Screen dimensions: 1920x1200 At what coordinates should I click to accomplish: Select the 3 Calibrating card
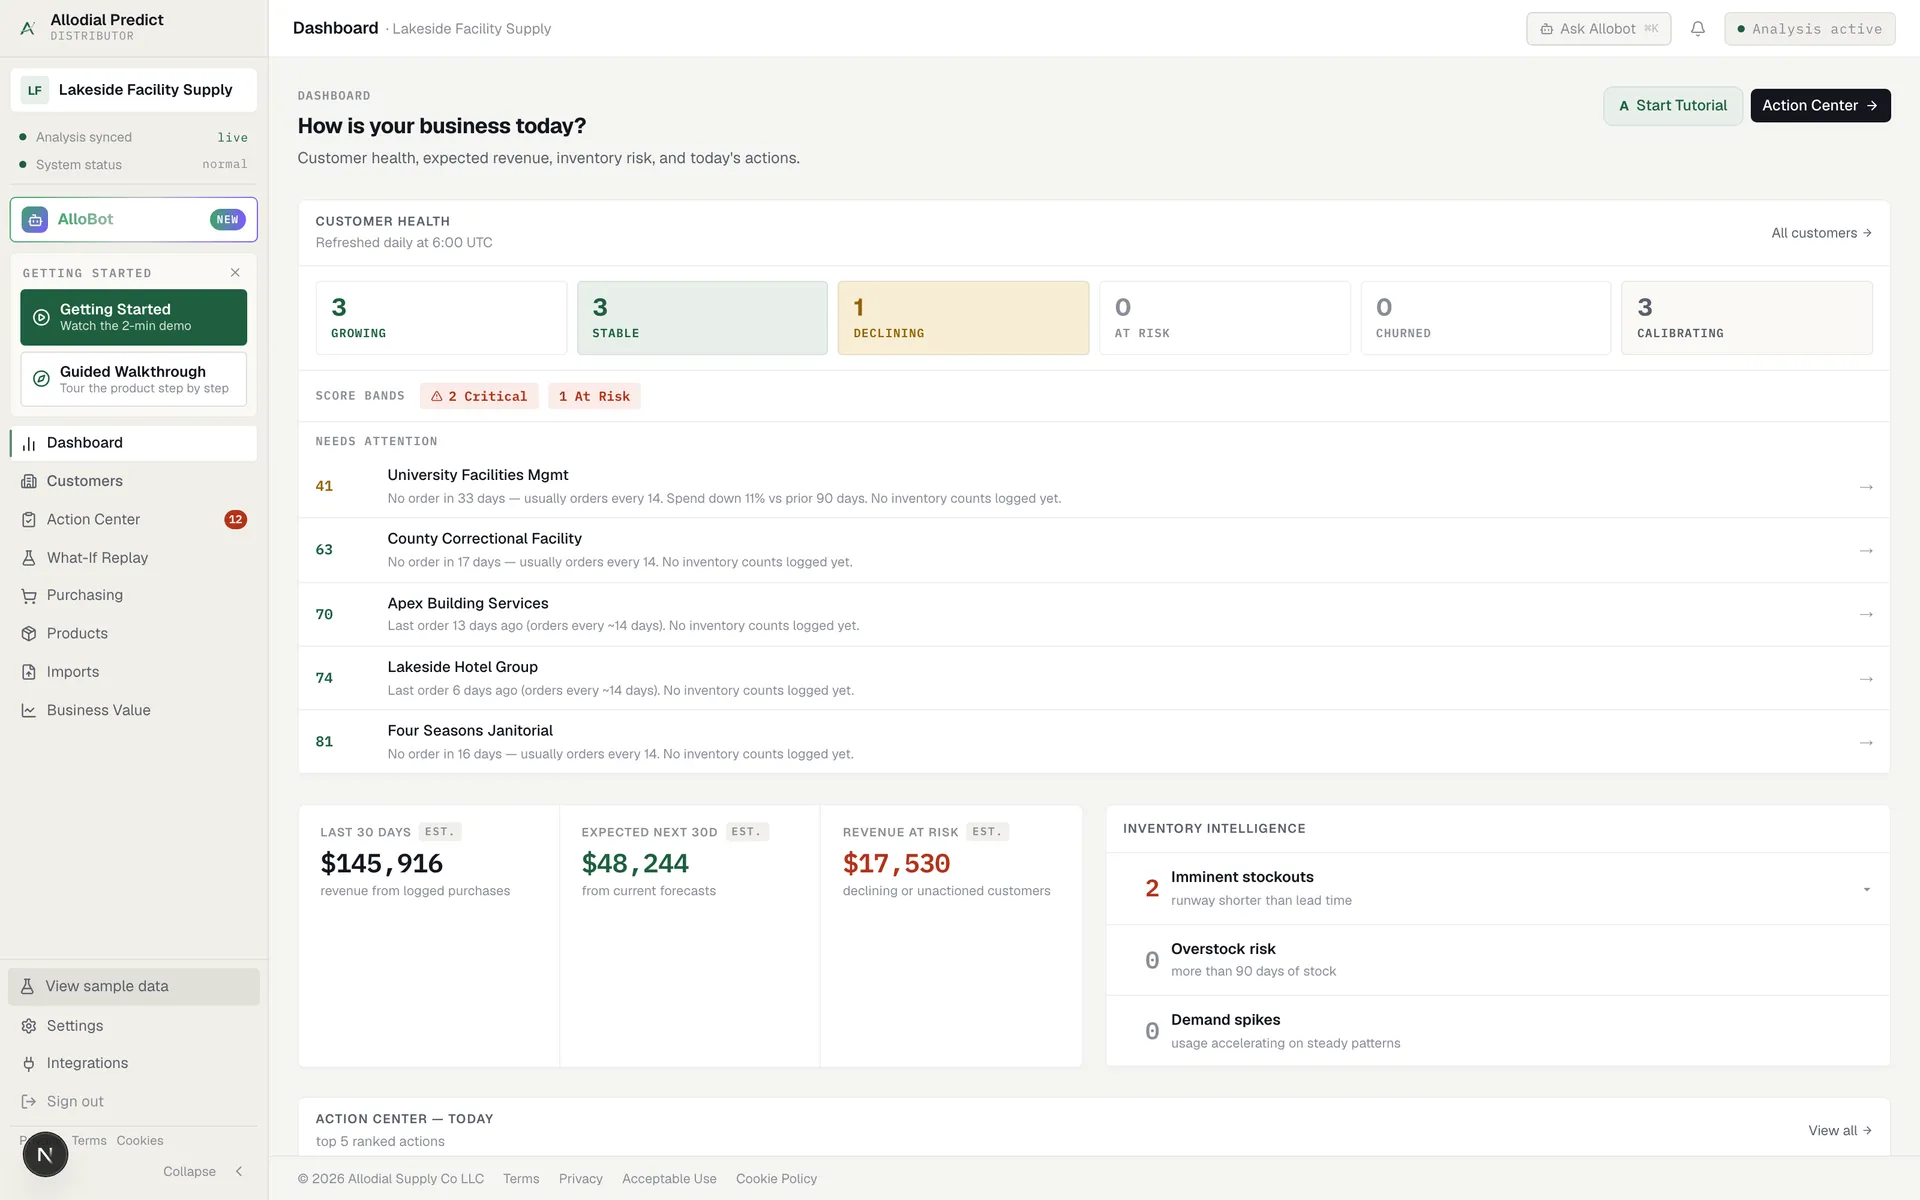pyautogui.click(x=1747, y=318)
